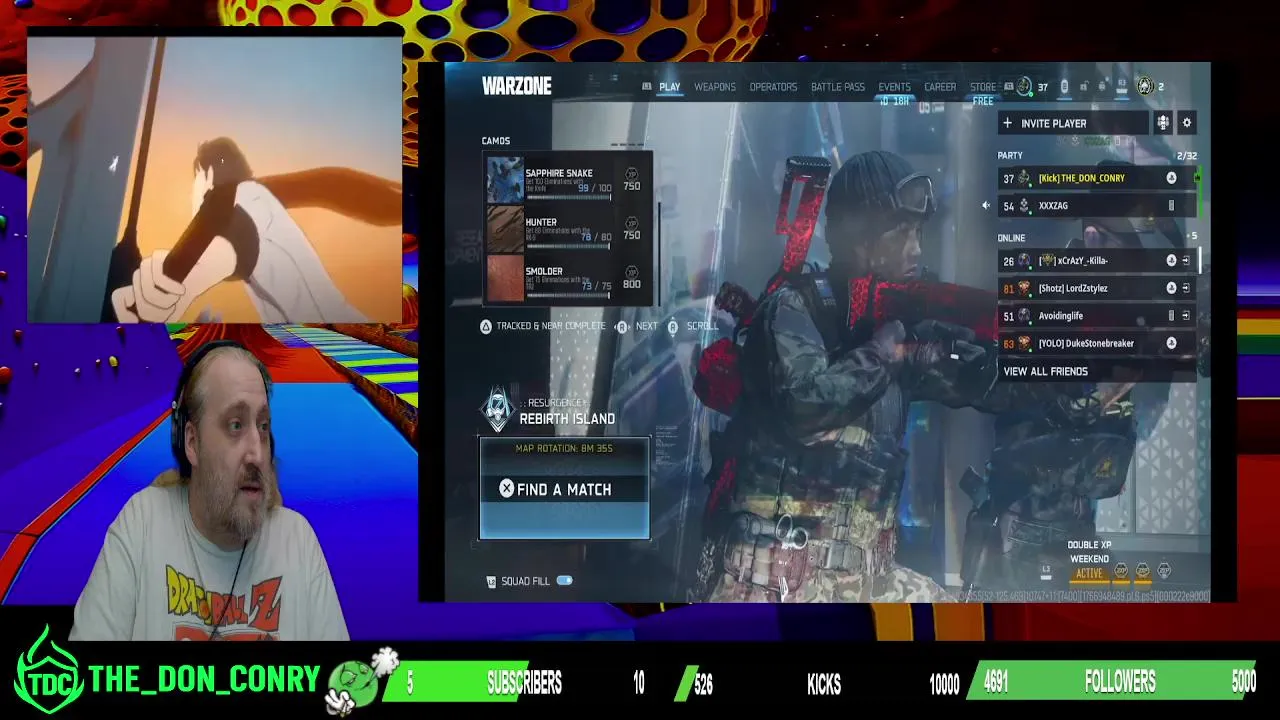Select the Sapphire Snake camo thumbnail
Screen dimensions: 1280x720
(505, 181)
